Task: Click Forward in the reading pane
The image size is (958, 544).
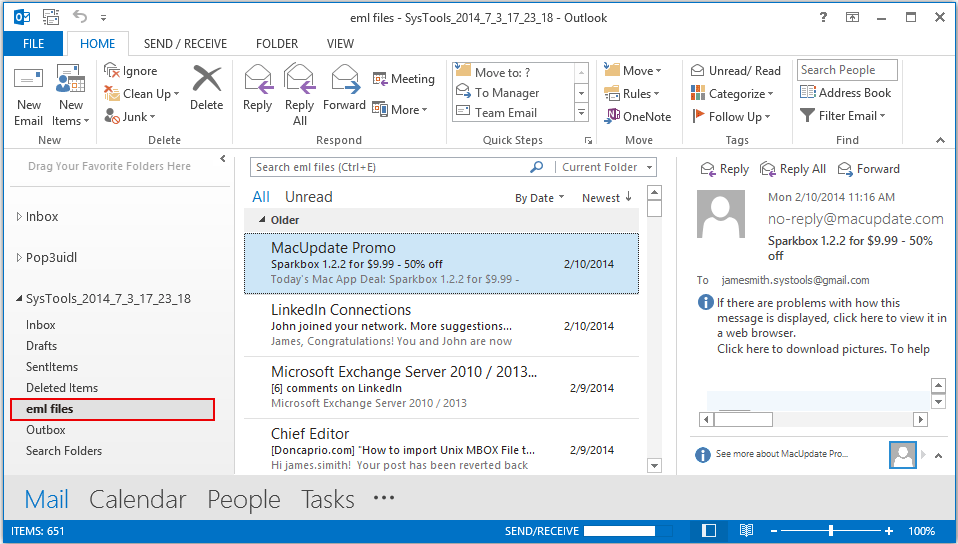Action: (868, 169)
